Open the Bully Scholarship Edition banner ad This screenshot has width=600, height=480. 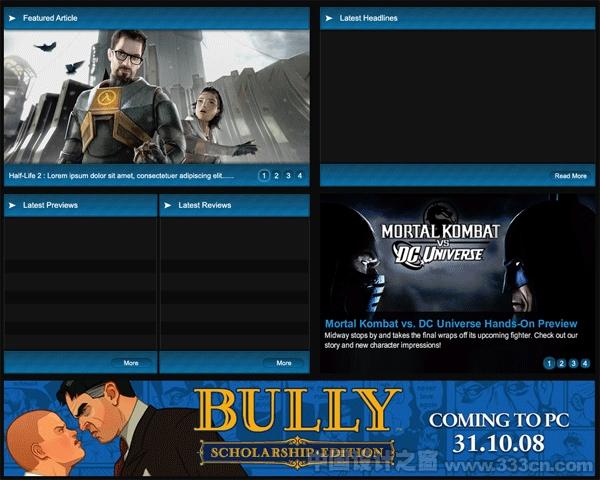click(299, 428)
